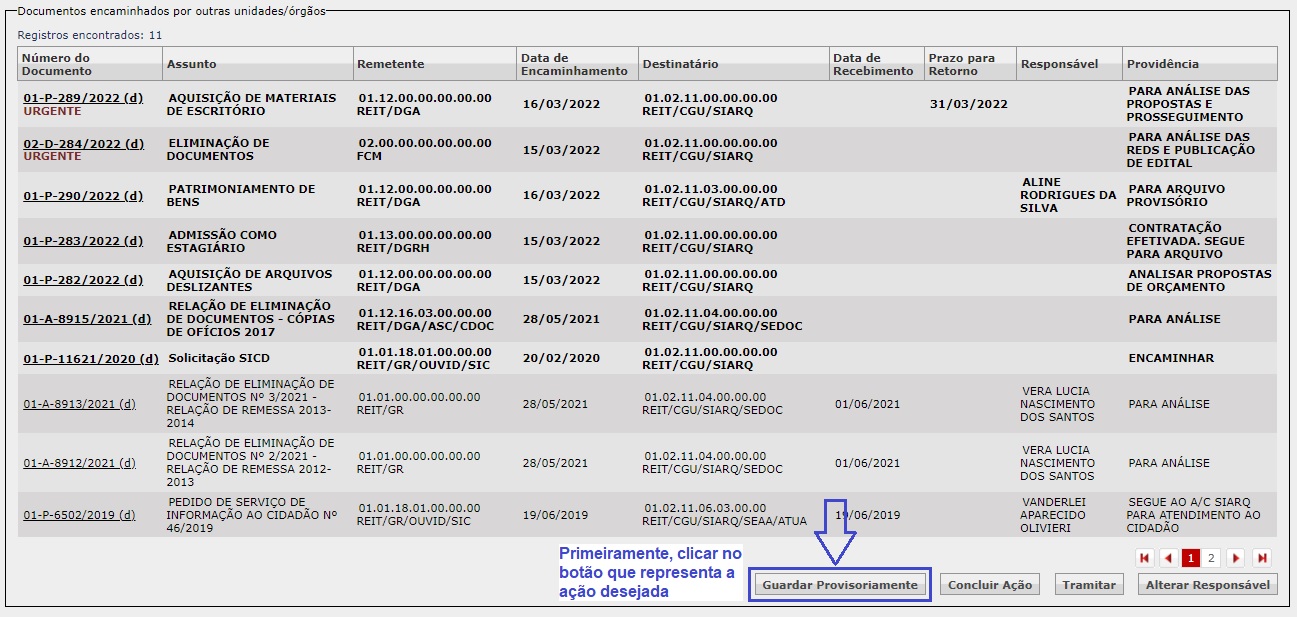This screenshot has width=1297, height=617.
Task: Open document 02-D-284/2022 (d)
Action: (83, 144)
